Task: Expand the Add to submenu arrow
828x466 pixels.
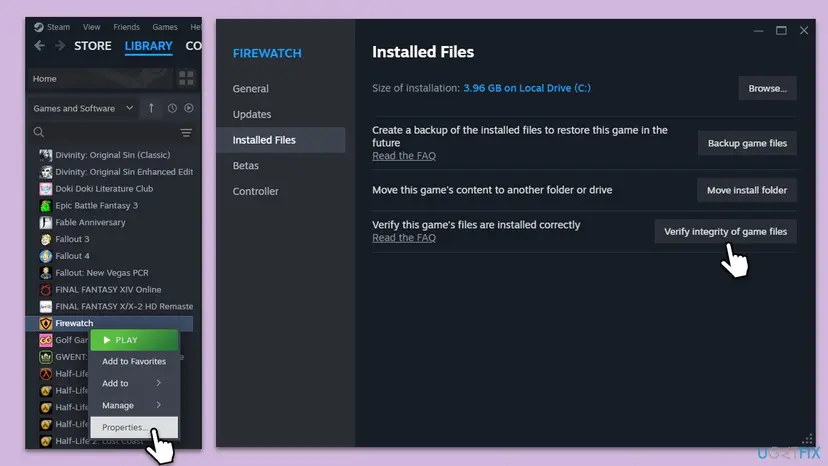Action: point(158,383)
